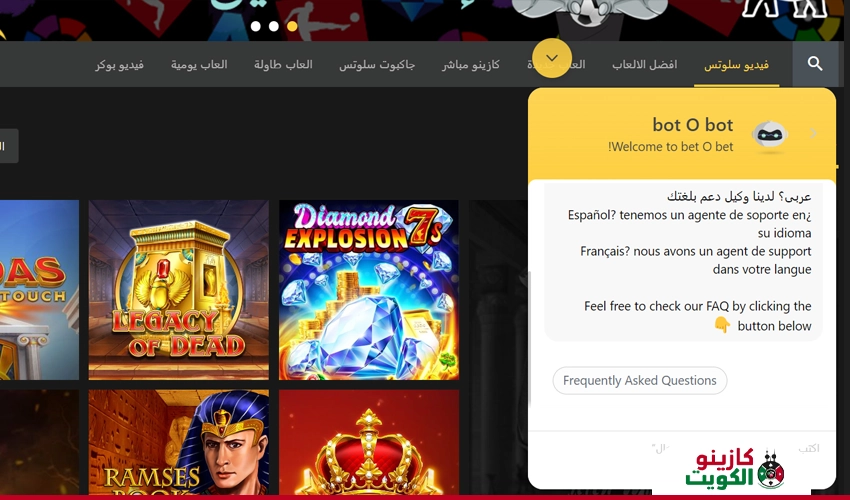The width and height of the screenshot is (850, 500).
Task: Click the search magnifier icon
Action: [815, 64]
